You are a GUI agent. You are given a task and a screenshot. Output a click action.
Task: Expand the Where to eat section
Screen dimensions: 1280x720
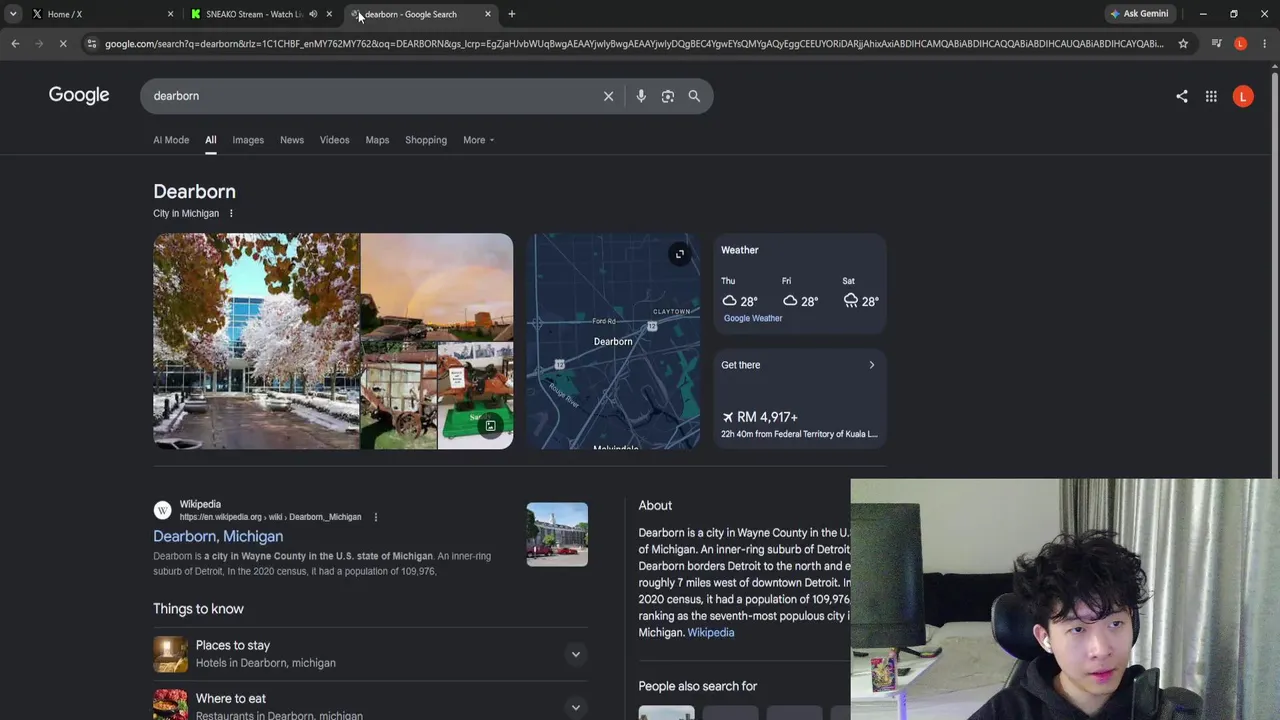tap(575, 707)
